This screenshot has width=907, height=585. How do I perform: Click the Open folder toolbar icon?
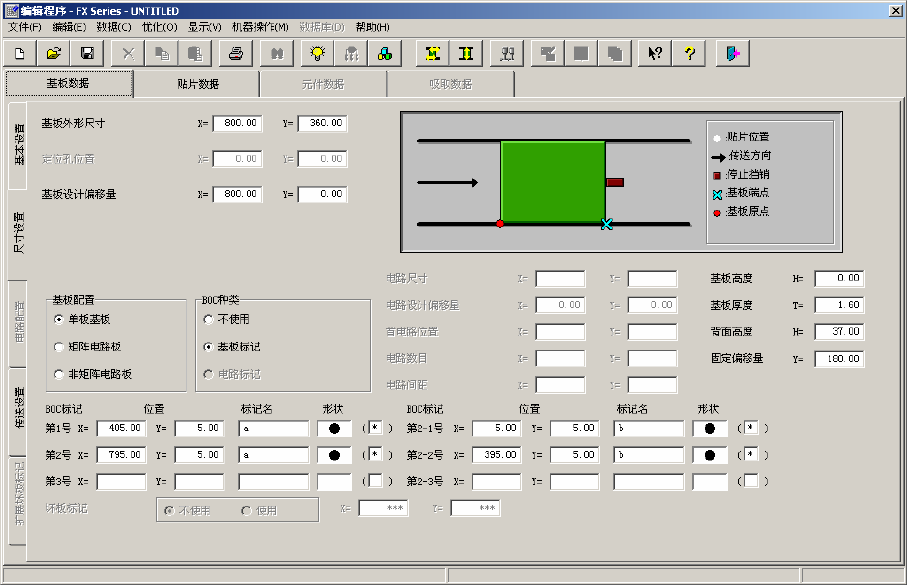pyautogui.click(x=54, y=53)
